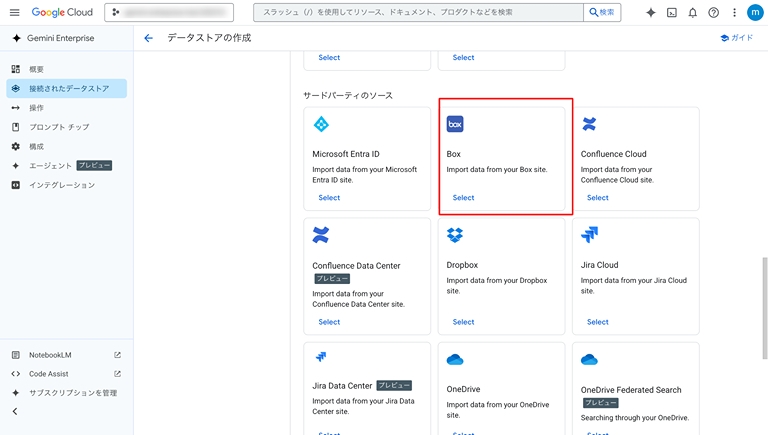Viewport: 768px width, 435px height.
Task: Click the Confluence Cloud icon
Action: pyautogui.click(x=589, y=124)
